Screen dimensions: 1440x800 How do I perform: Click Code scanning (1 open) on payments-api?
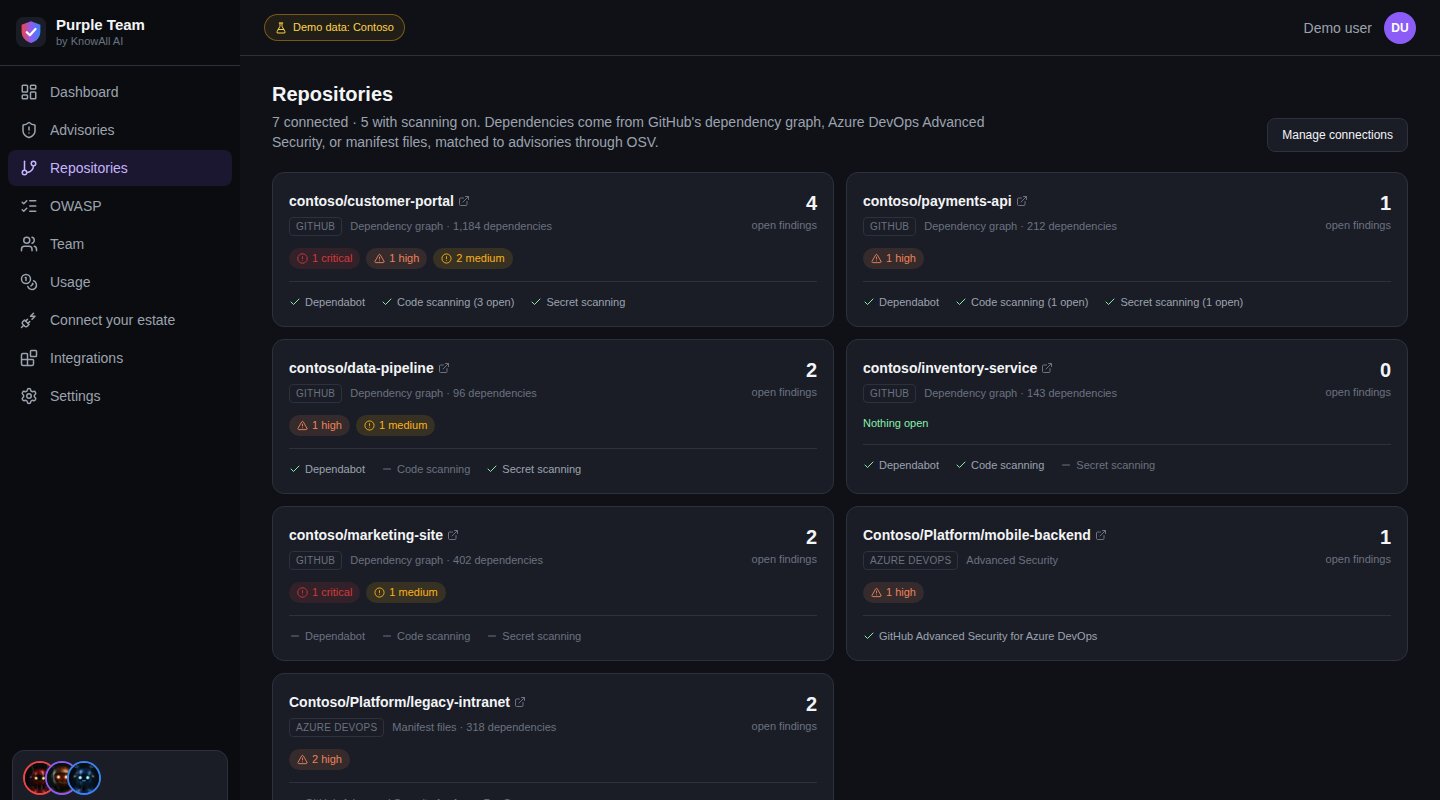pos(1022,302)
